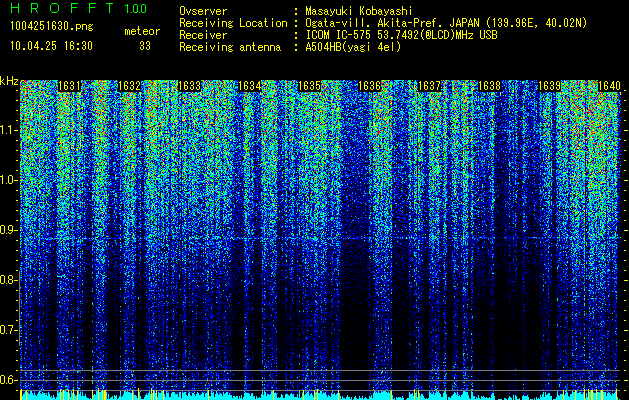Screen dimensions: 629x400
Task: Click the date stamp 10.04.25 16:30
Action: (51, 46)
